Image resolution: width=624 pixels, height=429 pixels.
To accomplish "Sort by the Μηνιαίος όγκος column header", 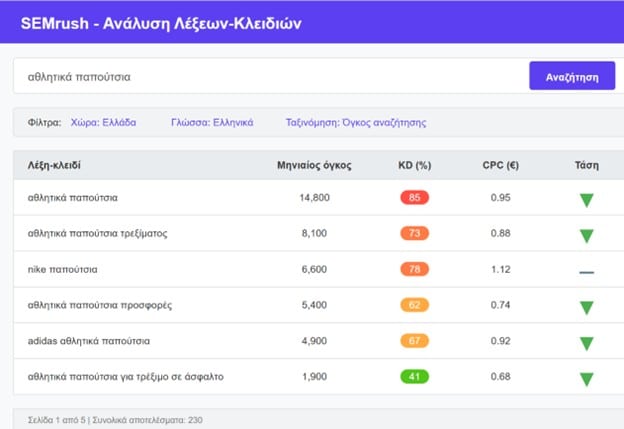I will point(314,165).
